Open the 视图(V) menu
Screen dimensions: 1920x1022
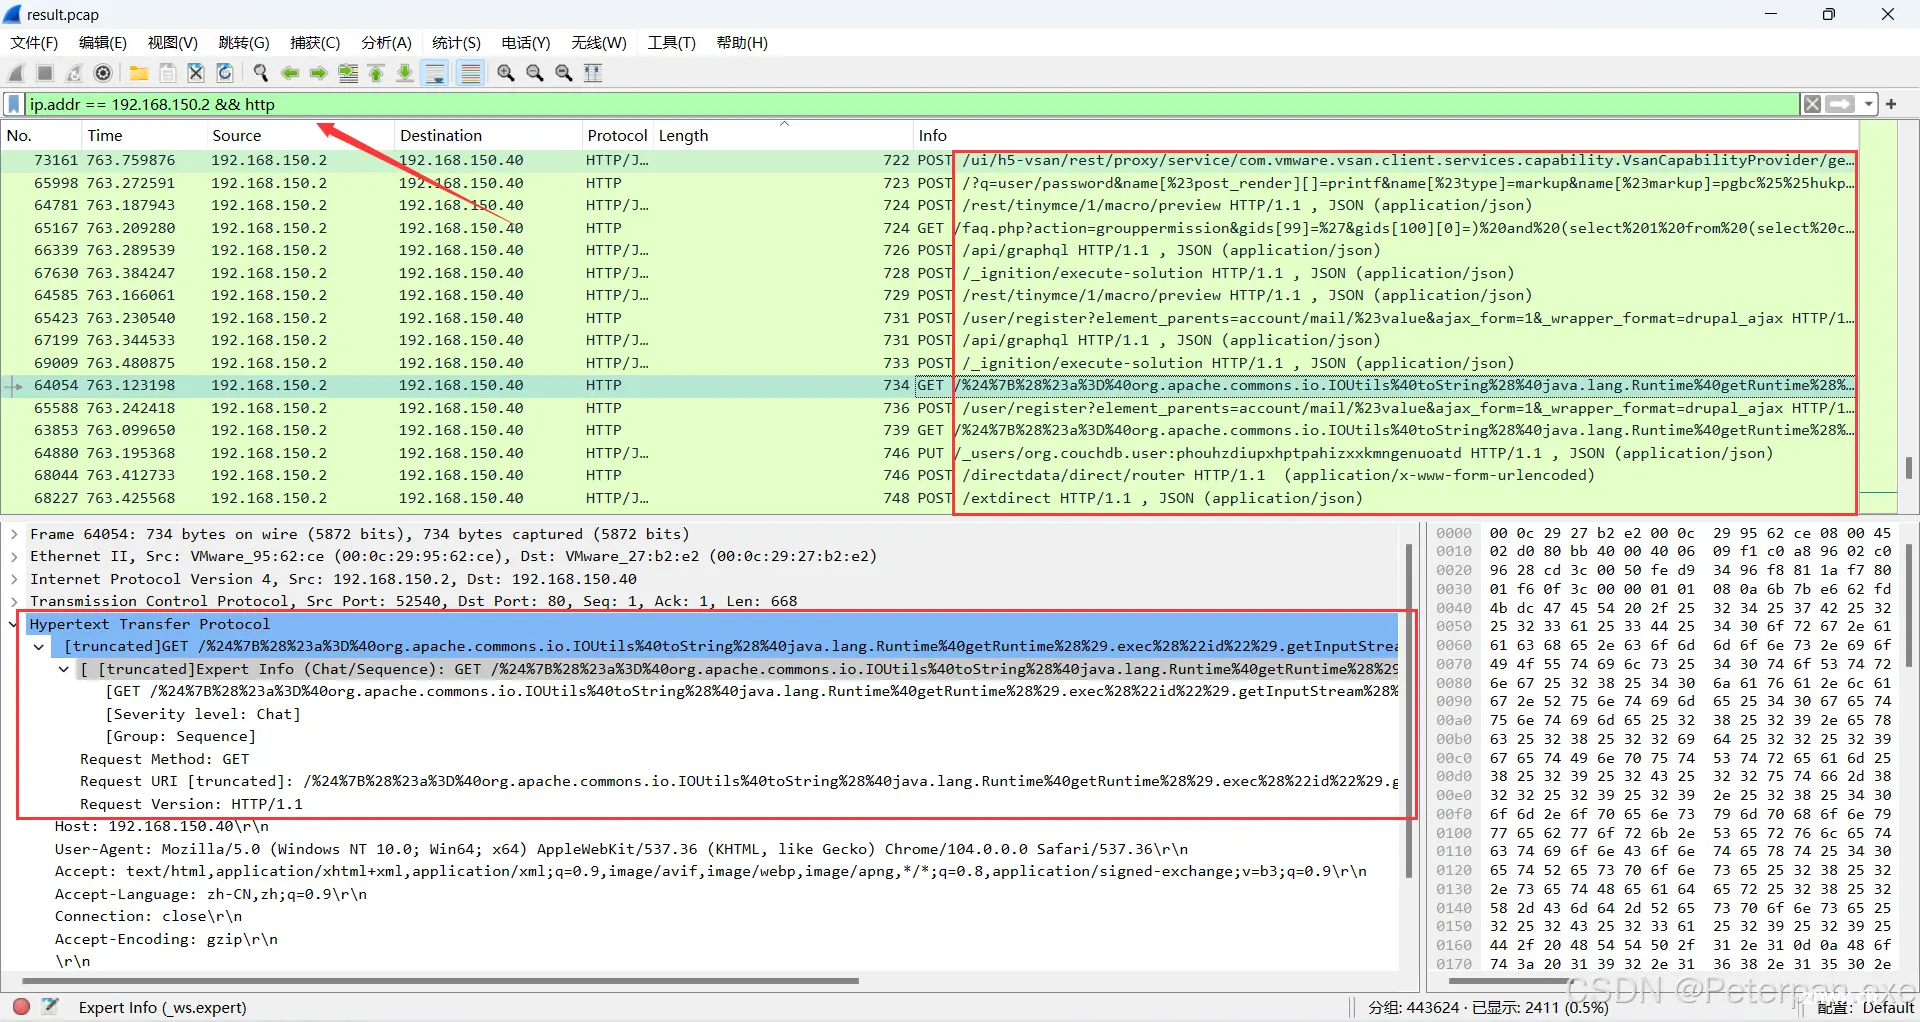coord(173,43)
